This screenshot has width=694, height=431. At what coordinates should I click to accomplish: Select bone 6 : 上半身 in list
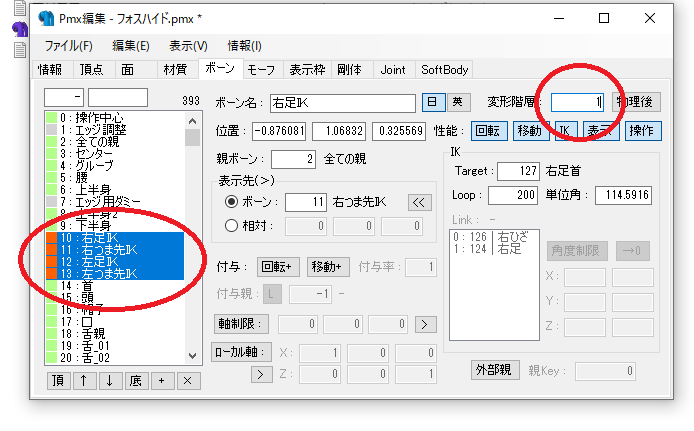coord(115,190)
